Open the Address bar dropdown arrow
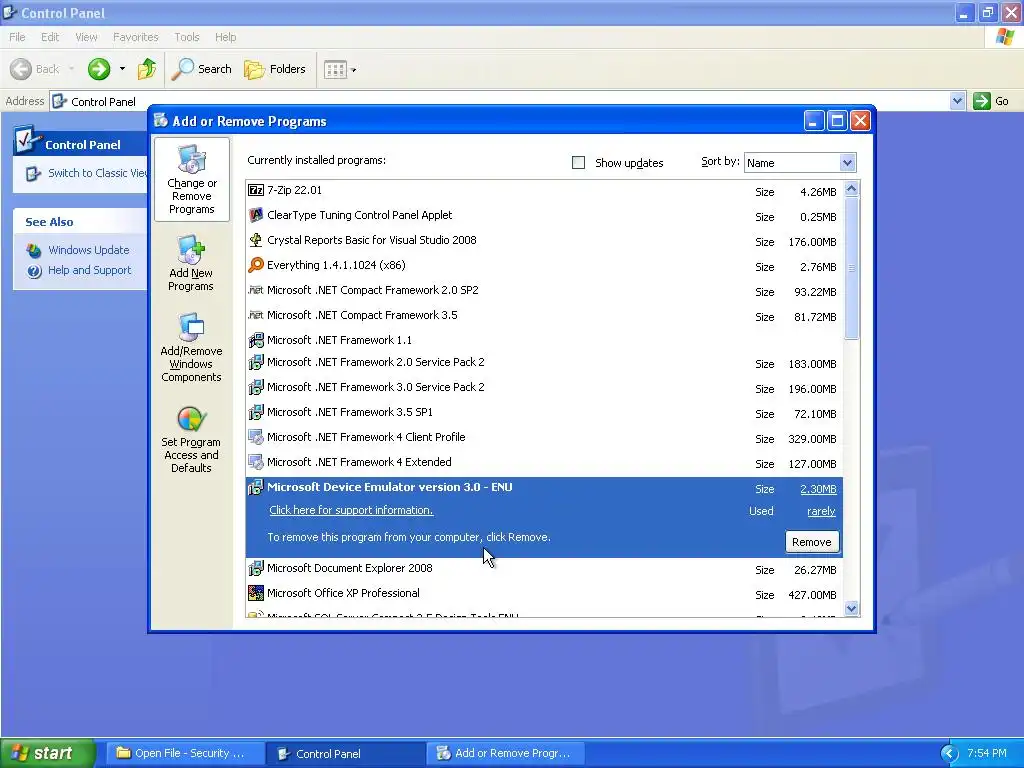The height and width of the screenshot is (768, 1024). click(957, 101)
